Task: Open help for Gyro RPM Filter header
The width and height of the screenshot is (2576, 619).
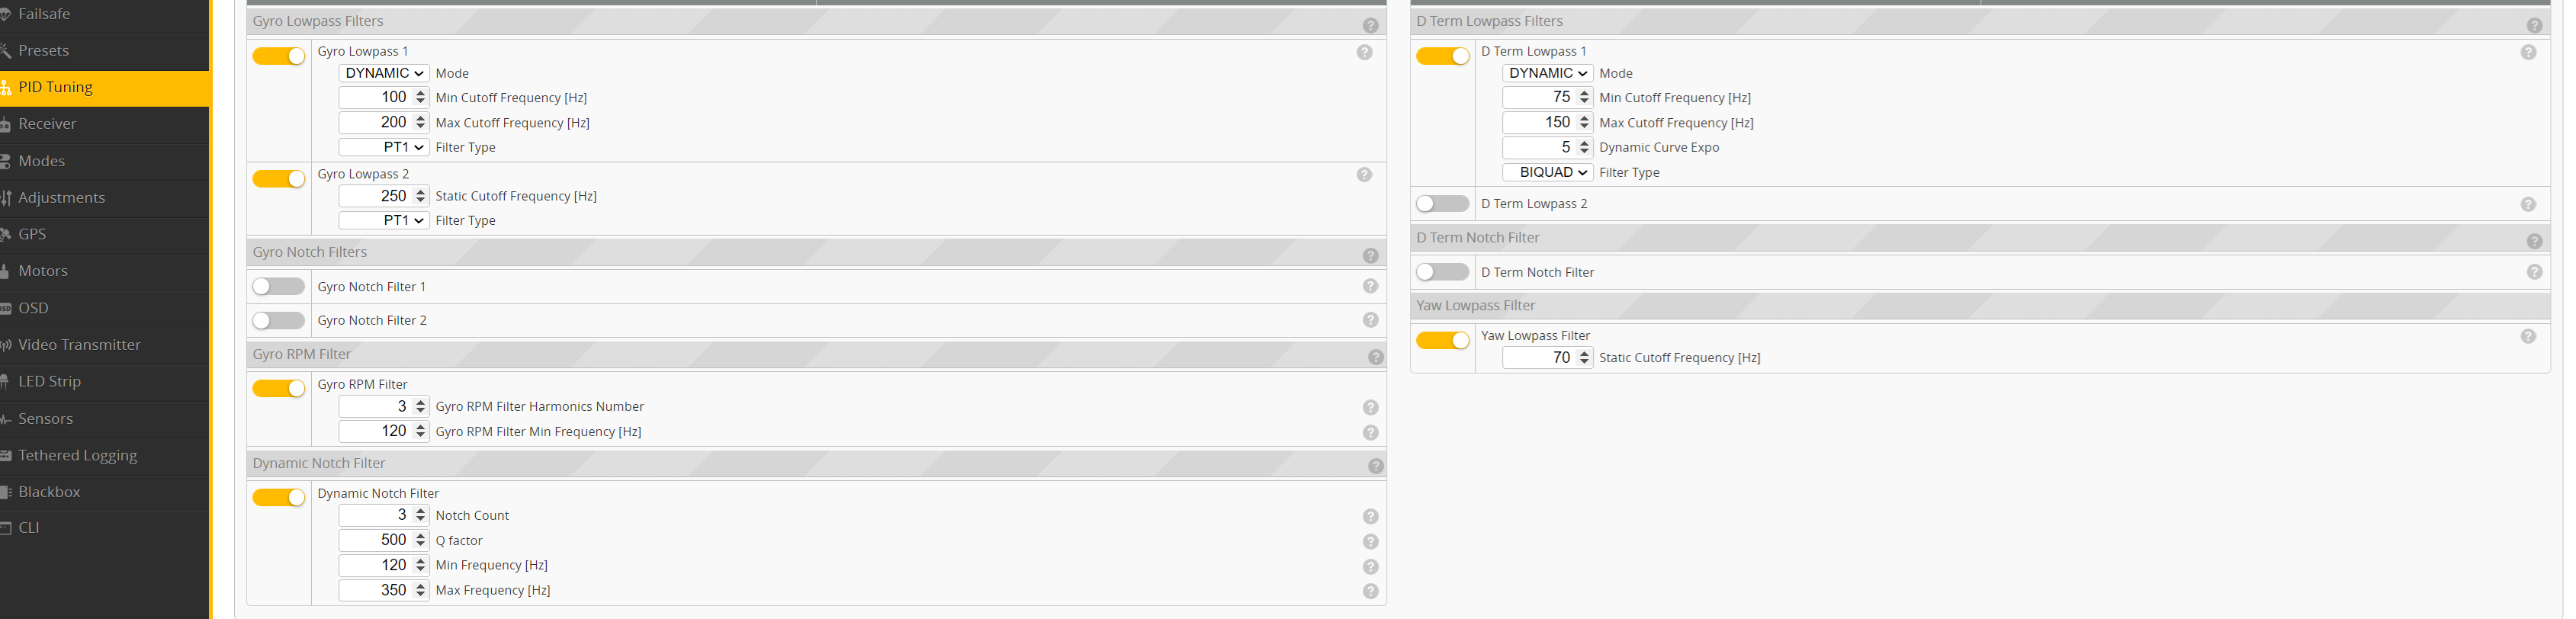Action: tap(1376, 357)
